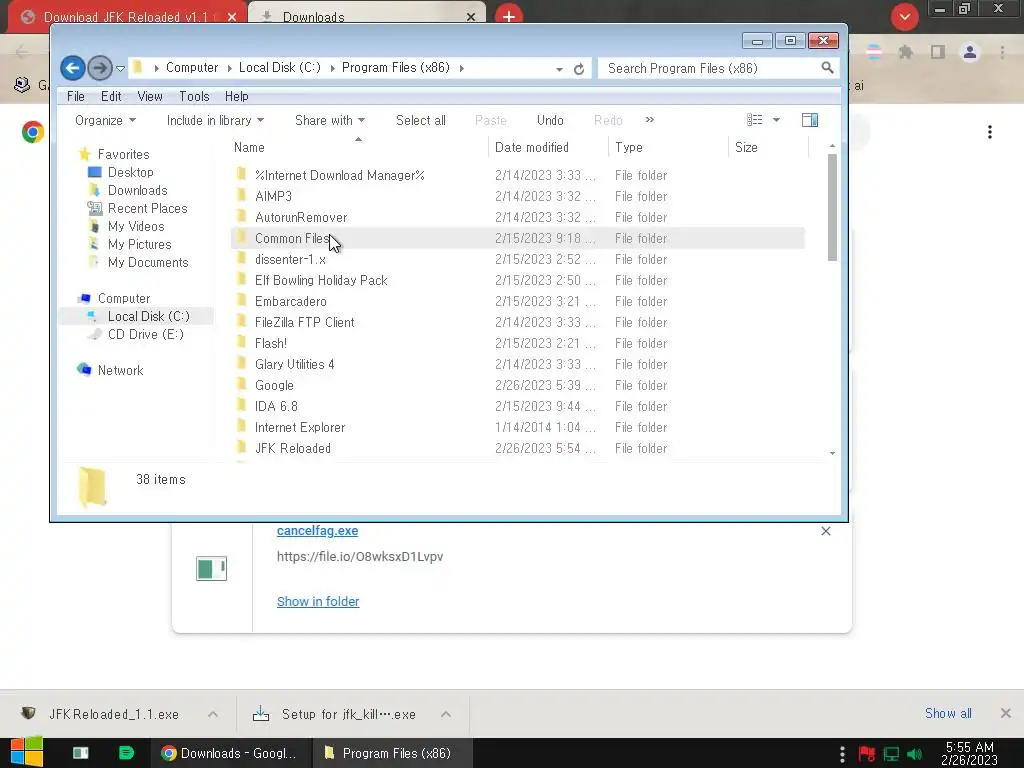Select the Elf Bowling Holiday Pack folder icon
The height and width of the screenshot is (768, 1024).
pos(242,280)
